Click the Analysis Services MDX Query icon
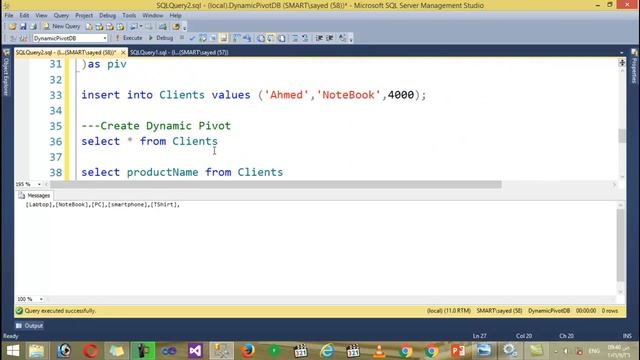 click(x=99, y=27)
